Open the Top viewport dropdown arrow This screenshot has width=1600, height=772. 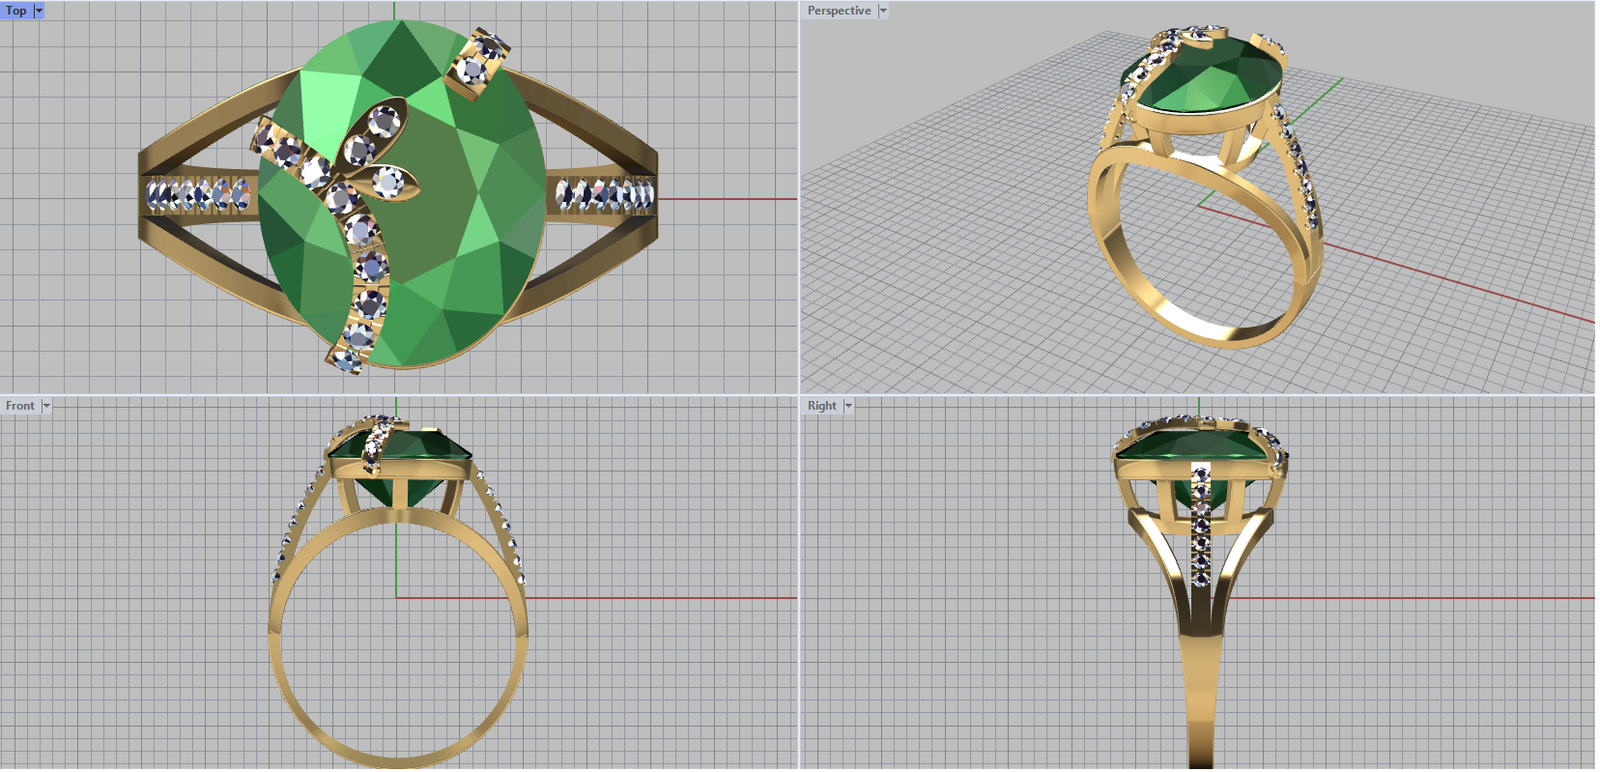click(x=39, y=11)
